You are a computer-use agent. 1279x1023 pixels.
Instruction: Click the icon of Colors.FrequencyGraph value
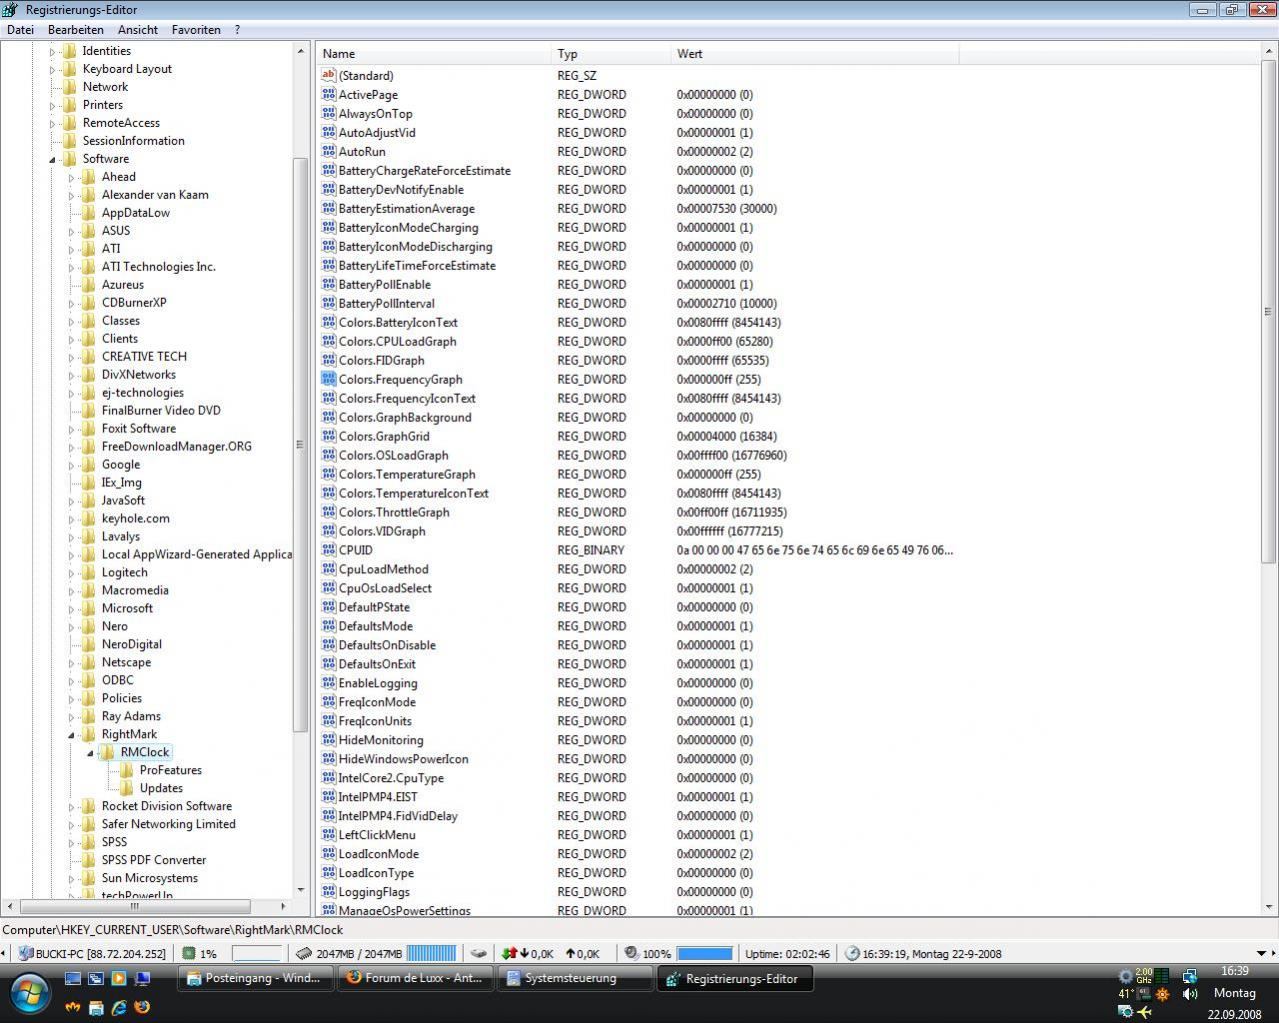click(328, 379)
